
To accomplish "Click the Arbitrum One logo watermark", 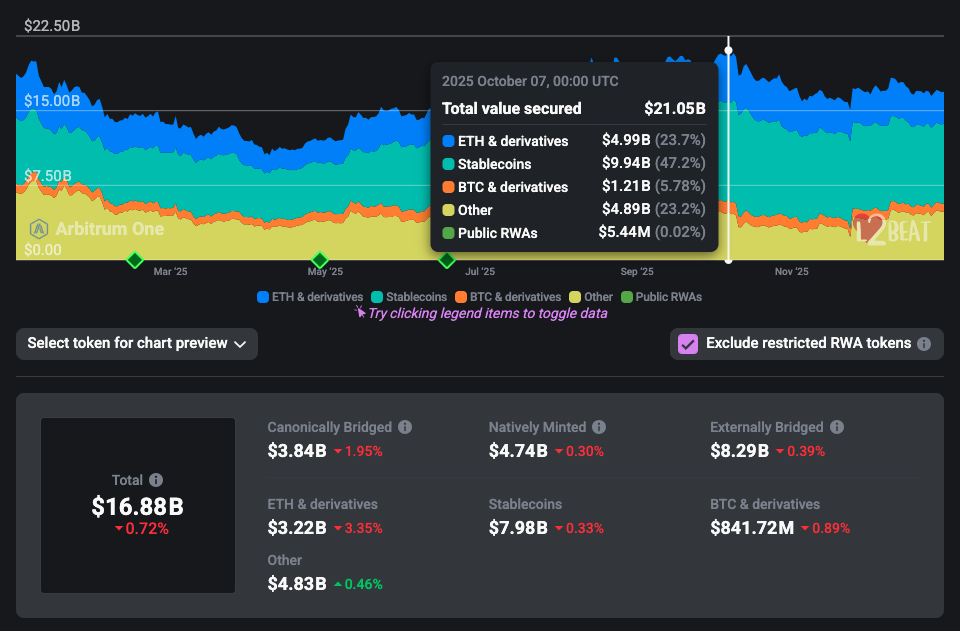I will pyautogui.click(x=97, y=229).
